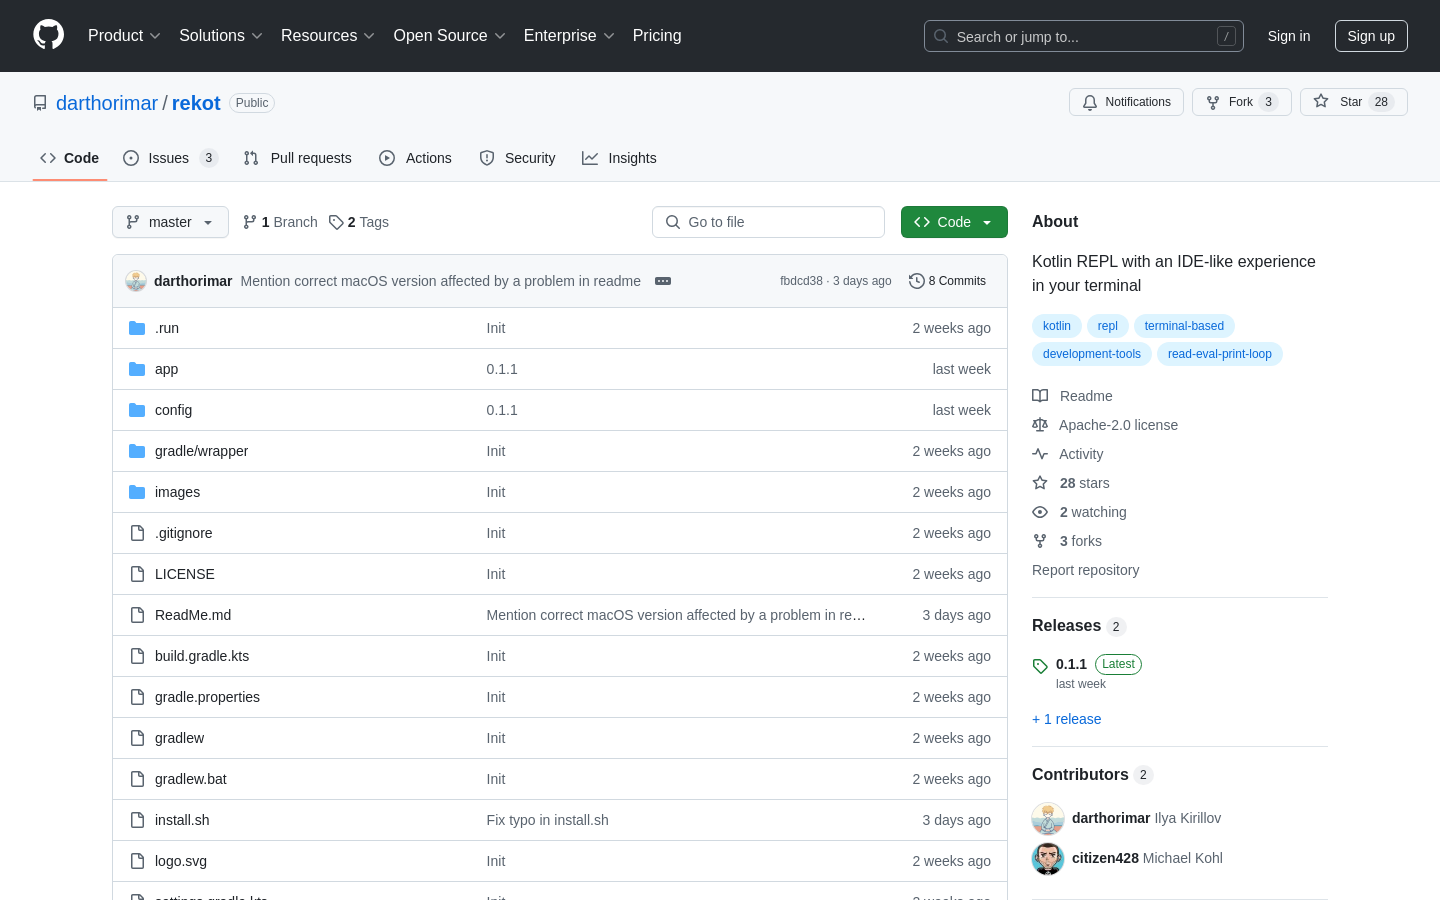This screenshot has width=1440, height=900.
Task: Click the Star icon
Action: (1321, 101)
